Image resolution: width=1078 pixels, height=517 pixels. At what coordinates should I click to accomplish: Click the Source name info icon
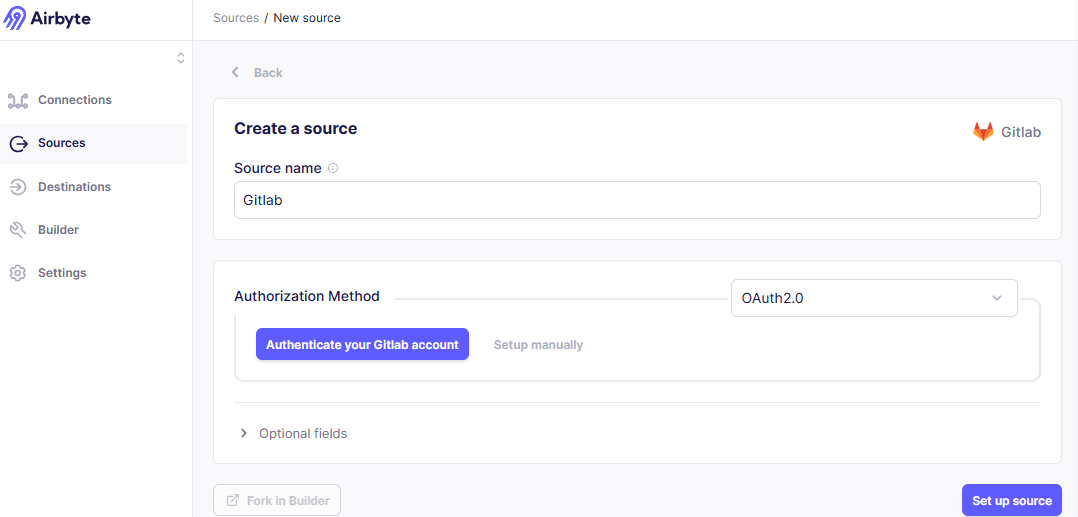tap(333, 168)
